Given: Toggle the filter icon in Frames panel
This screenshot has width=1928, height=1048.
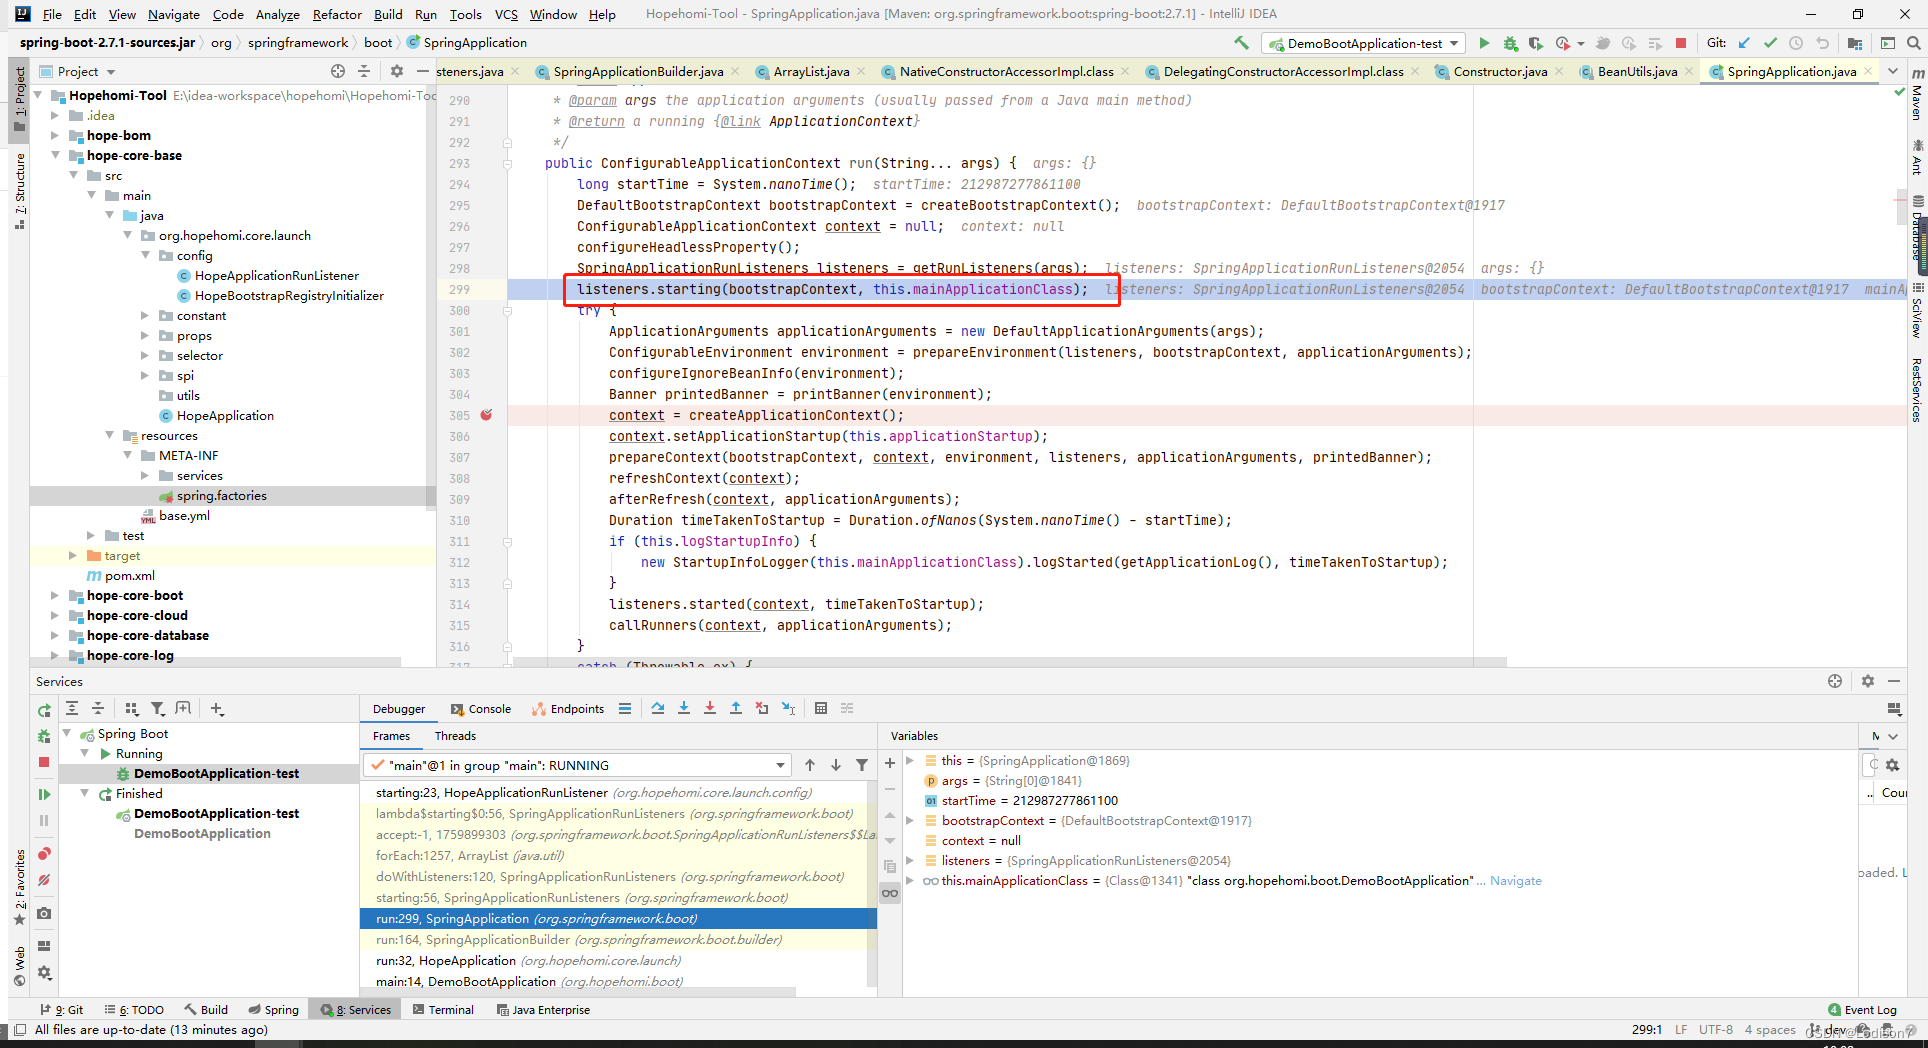Looking at the screenshot, I should pyautogui.click(x=862, y=765).
